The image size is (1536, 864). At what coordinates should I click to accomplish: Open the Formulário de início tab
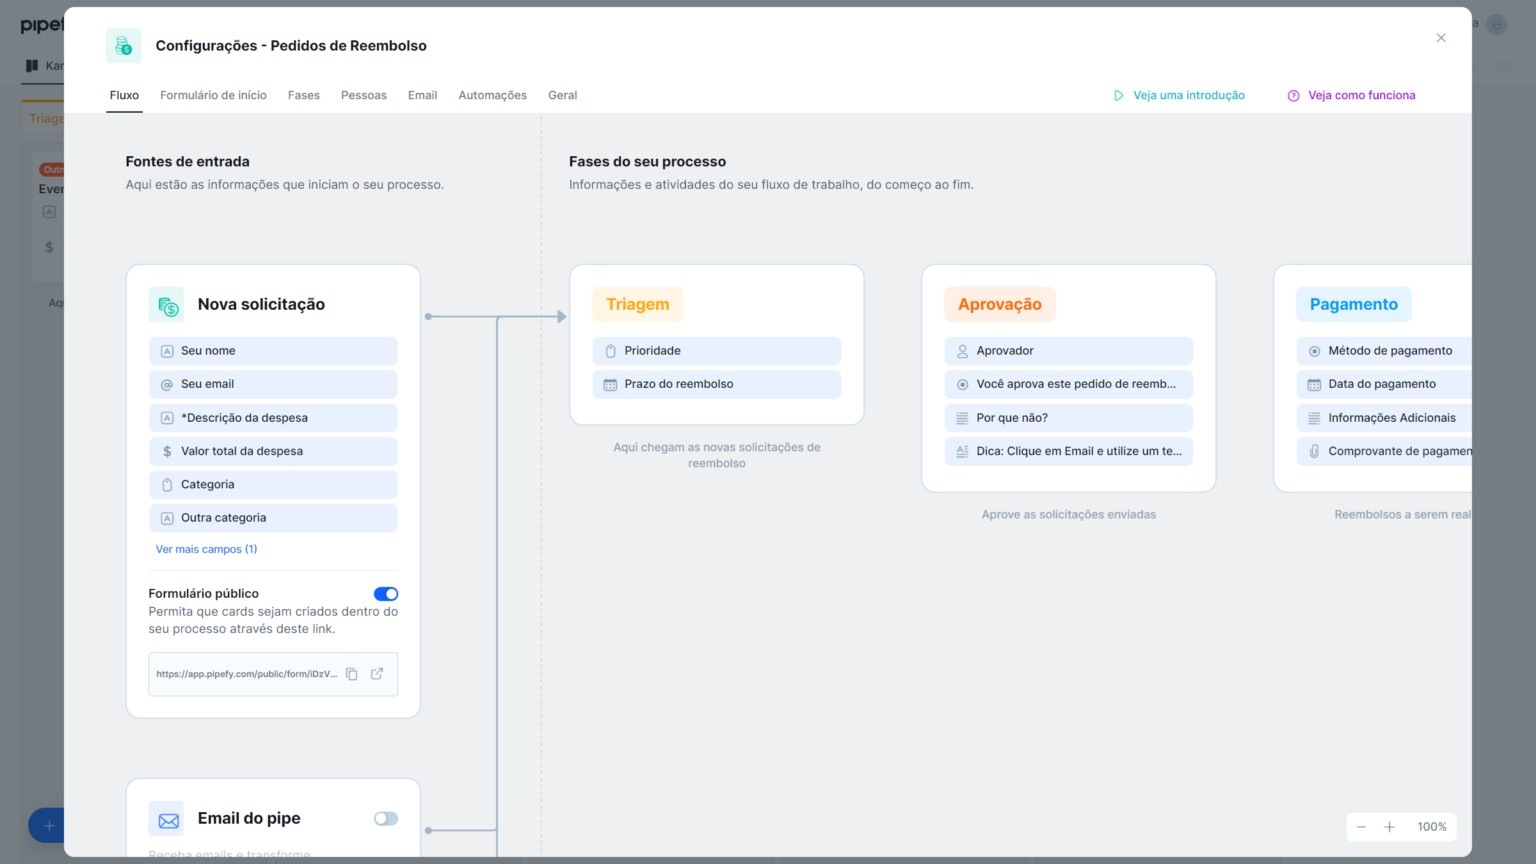(x=213, y=95)
